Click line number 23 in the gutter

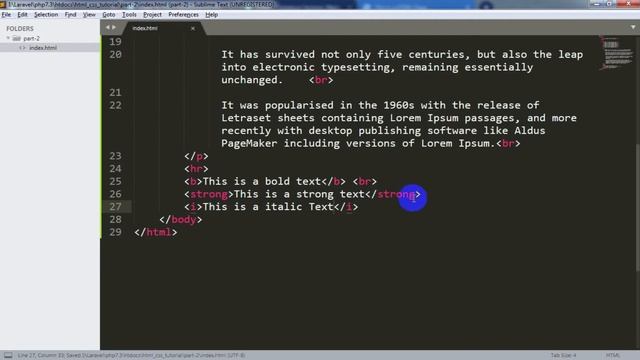click(115, 156)
